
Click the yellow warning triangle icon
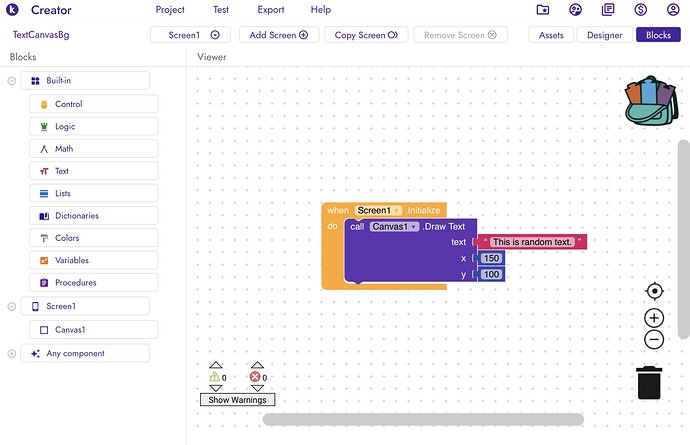point(214,377)
